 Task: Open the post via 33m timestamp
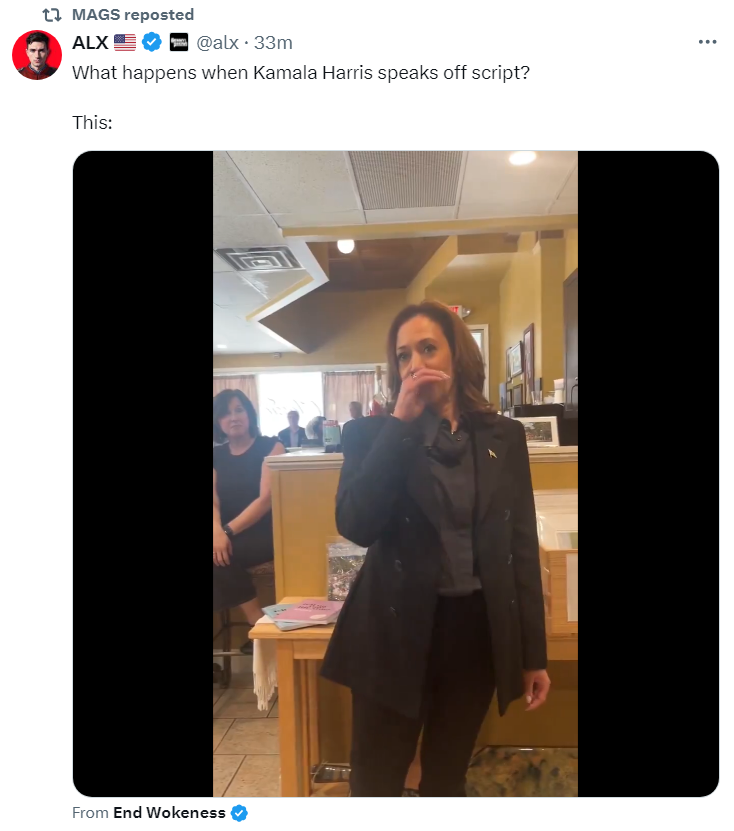pos(273,42)
